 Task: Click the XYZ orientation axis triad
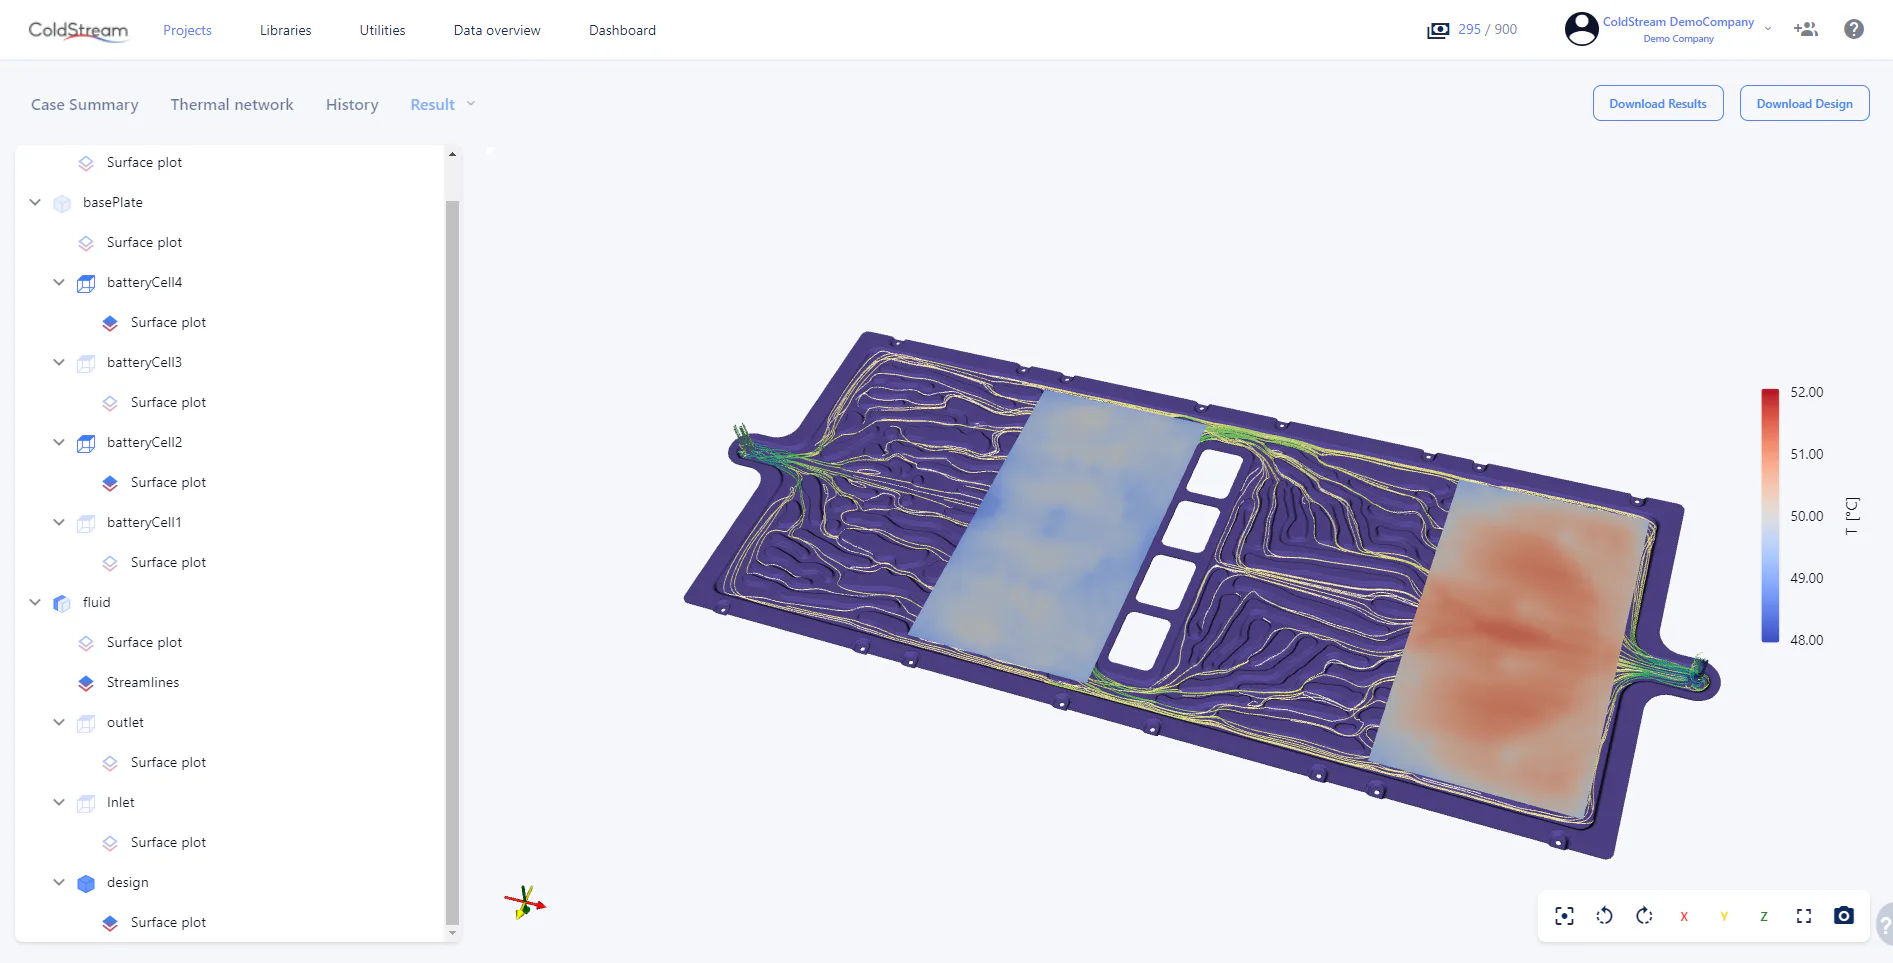[x=525, y=903]
